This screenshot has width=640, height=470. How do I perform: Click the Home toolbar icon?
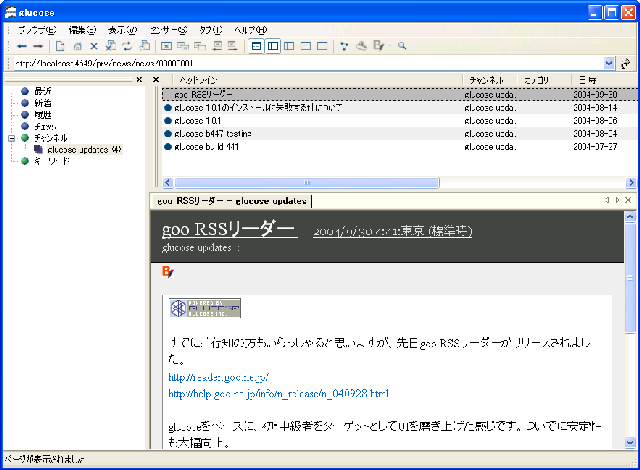(77, 46)
